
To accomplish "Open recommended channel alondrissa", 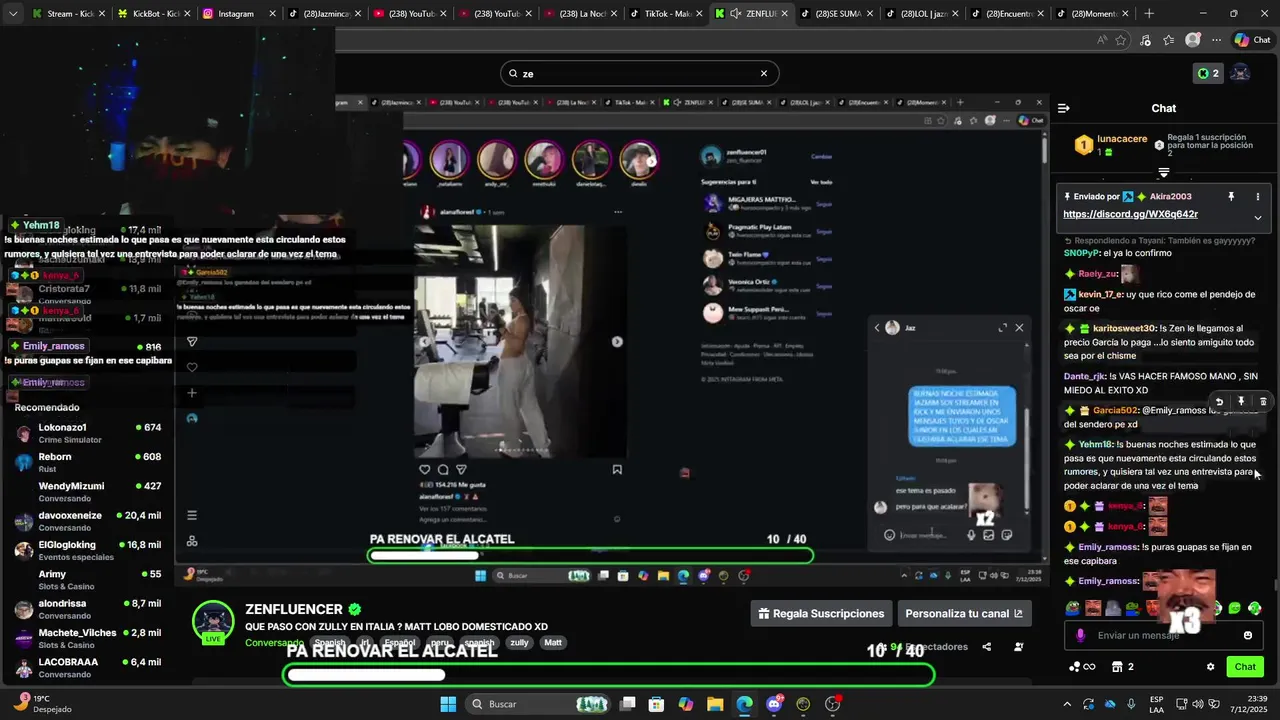I will 88,609.
